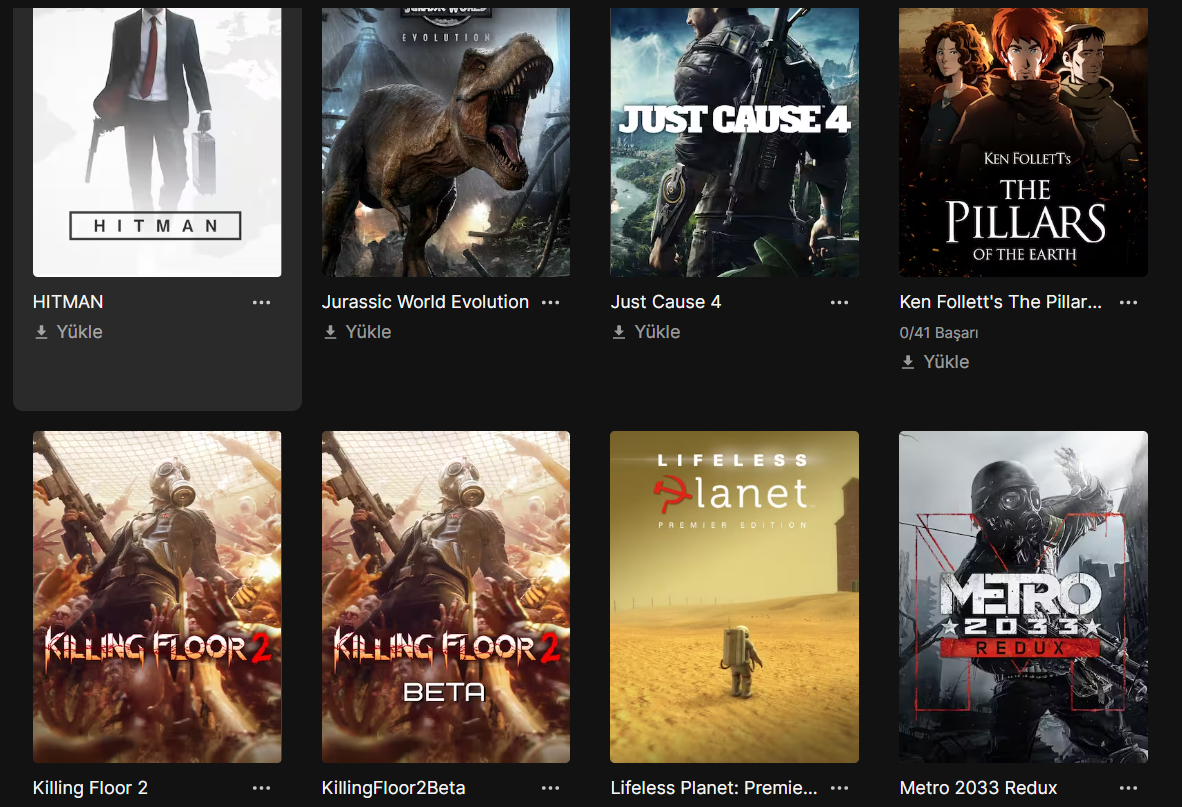This screenshot has height=807, width=1182.
Task: Open Metro 2033 Redux three-dot menu
Action: [1128, 787]
